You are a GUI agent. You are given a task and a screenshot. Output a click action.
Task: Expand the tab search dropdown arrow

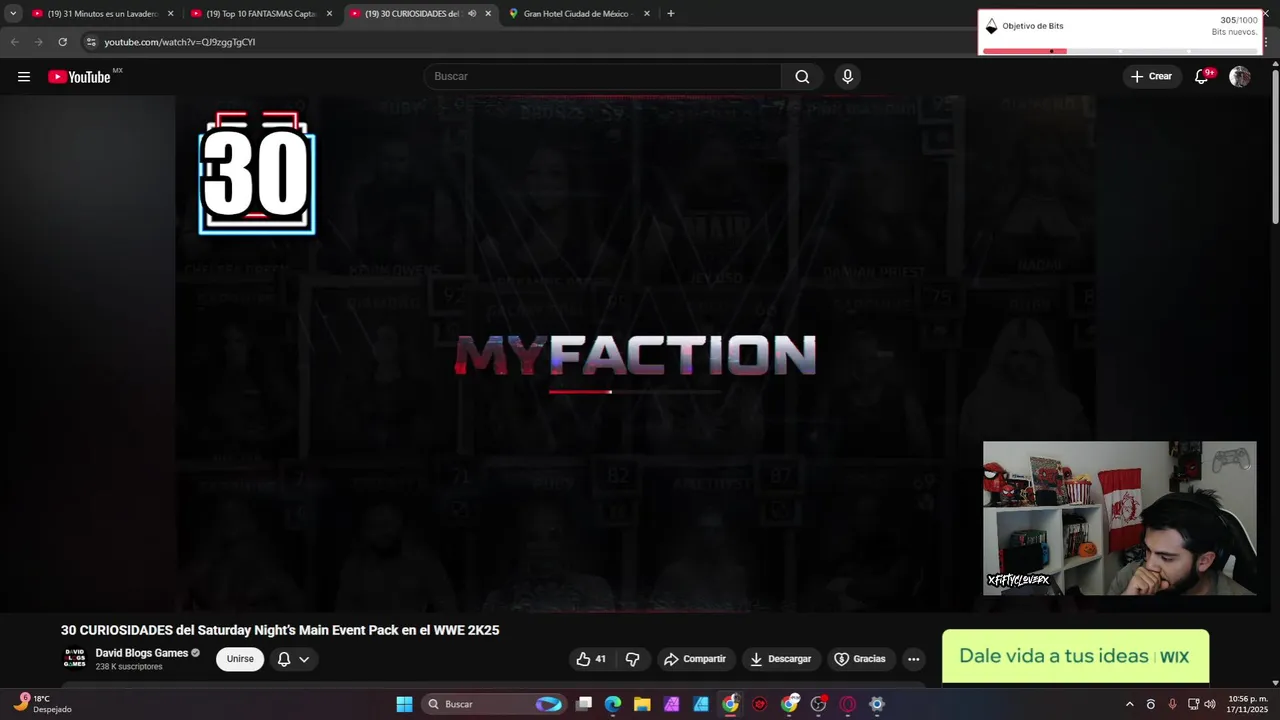coord(13,14)
